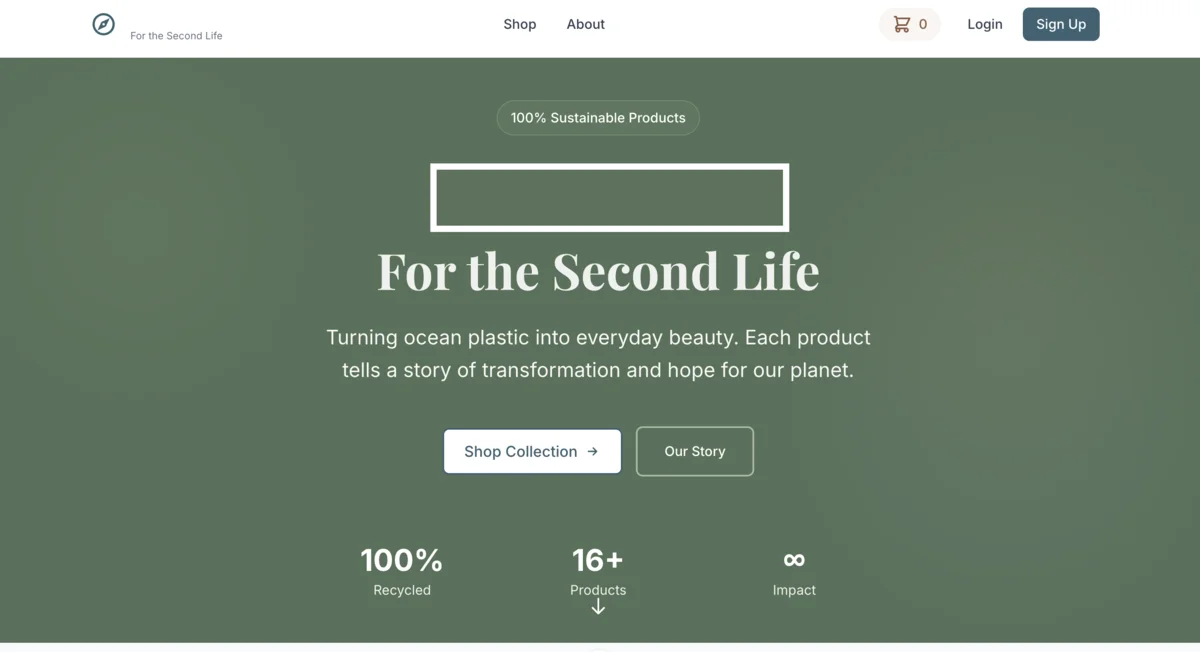Click the Shop menu item
This screenshot has height=652, width=1200.
click(519, 24)
